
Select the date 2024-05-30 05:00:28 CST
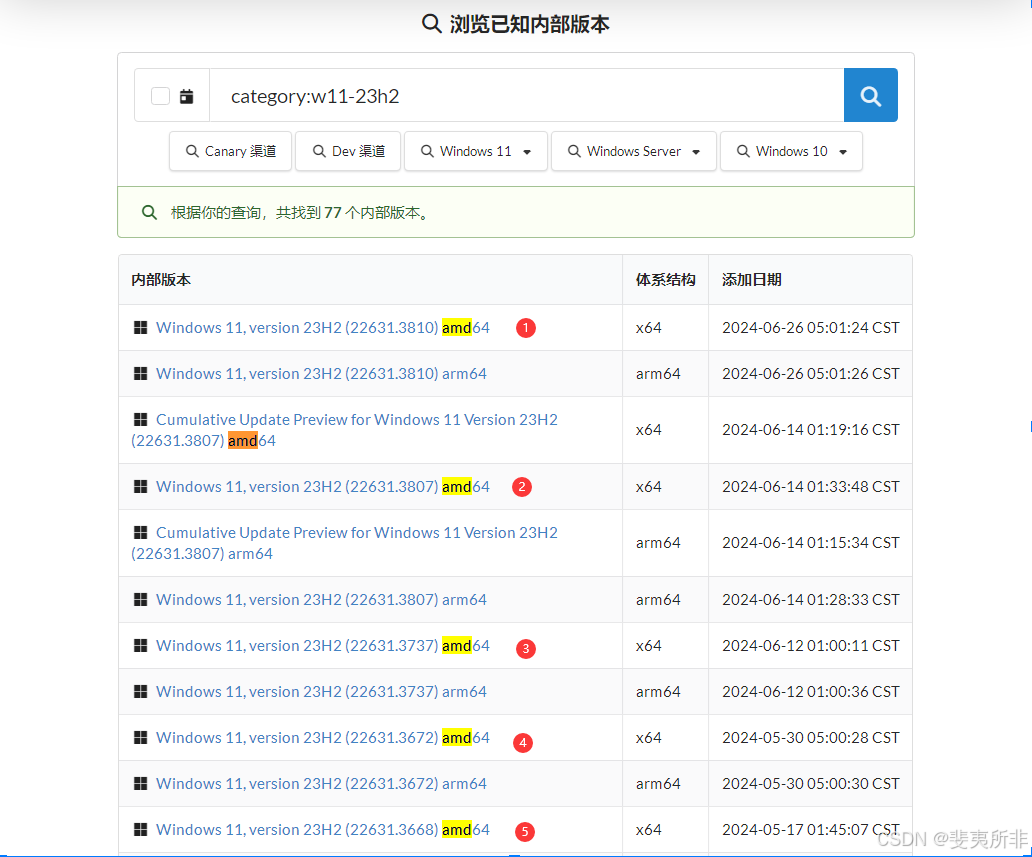click(x=811, y=739)
